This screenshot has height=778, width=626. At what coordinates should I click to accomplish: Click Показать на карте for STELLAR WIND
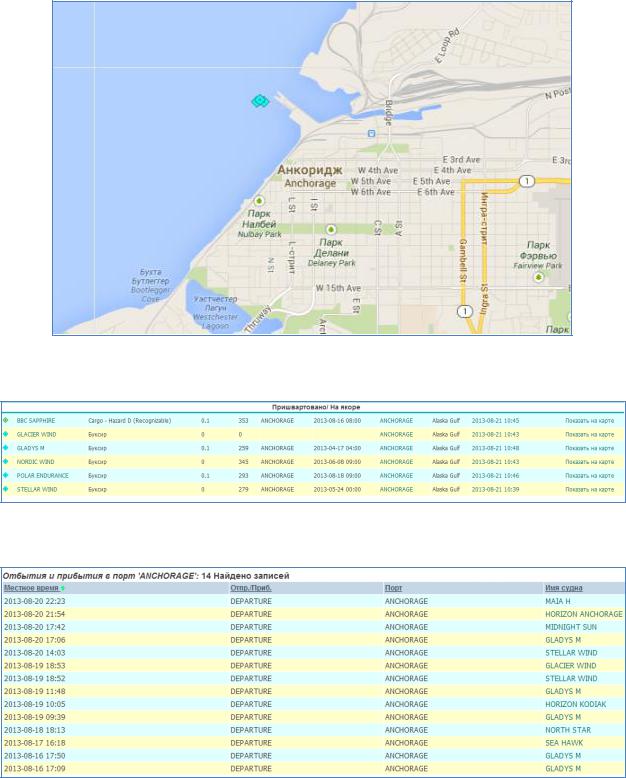click(589, 489)
